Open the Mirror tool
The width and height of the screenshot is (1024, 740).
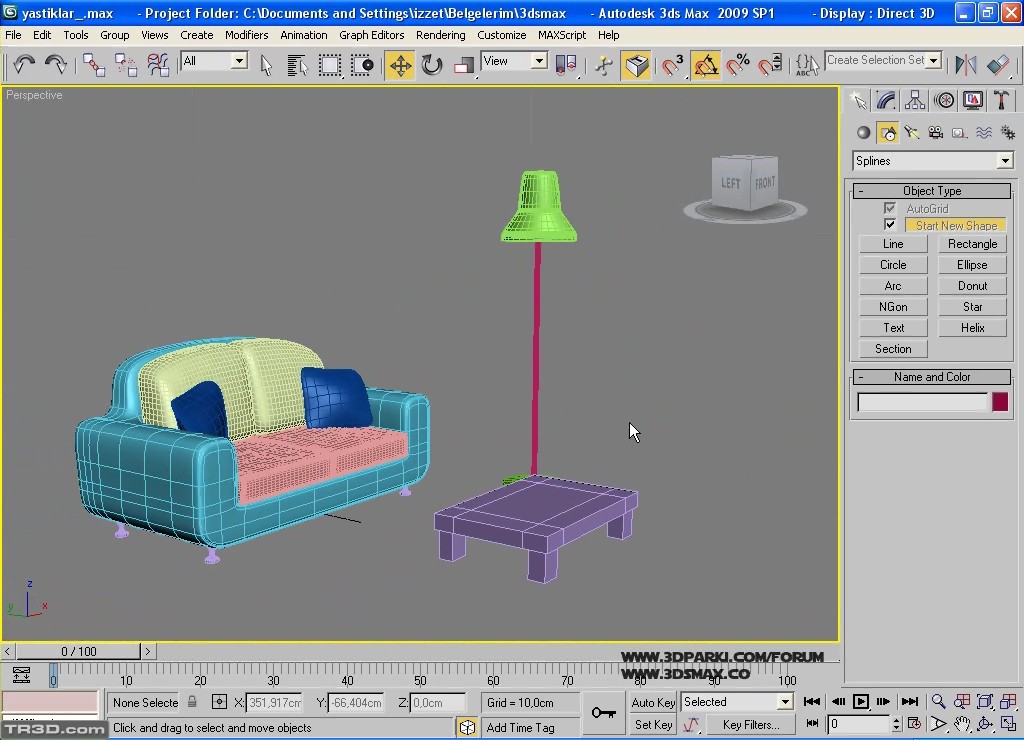click(x=965, y=66)
